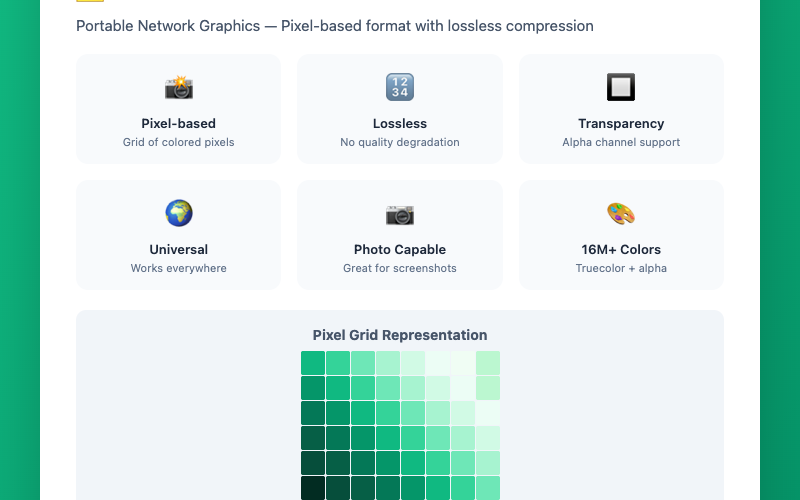Click the globe icon above Universal

click(x=179, y=213)
